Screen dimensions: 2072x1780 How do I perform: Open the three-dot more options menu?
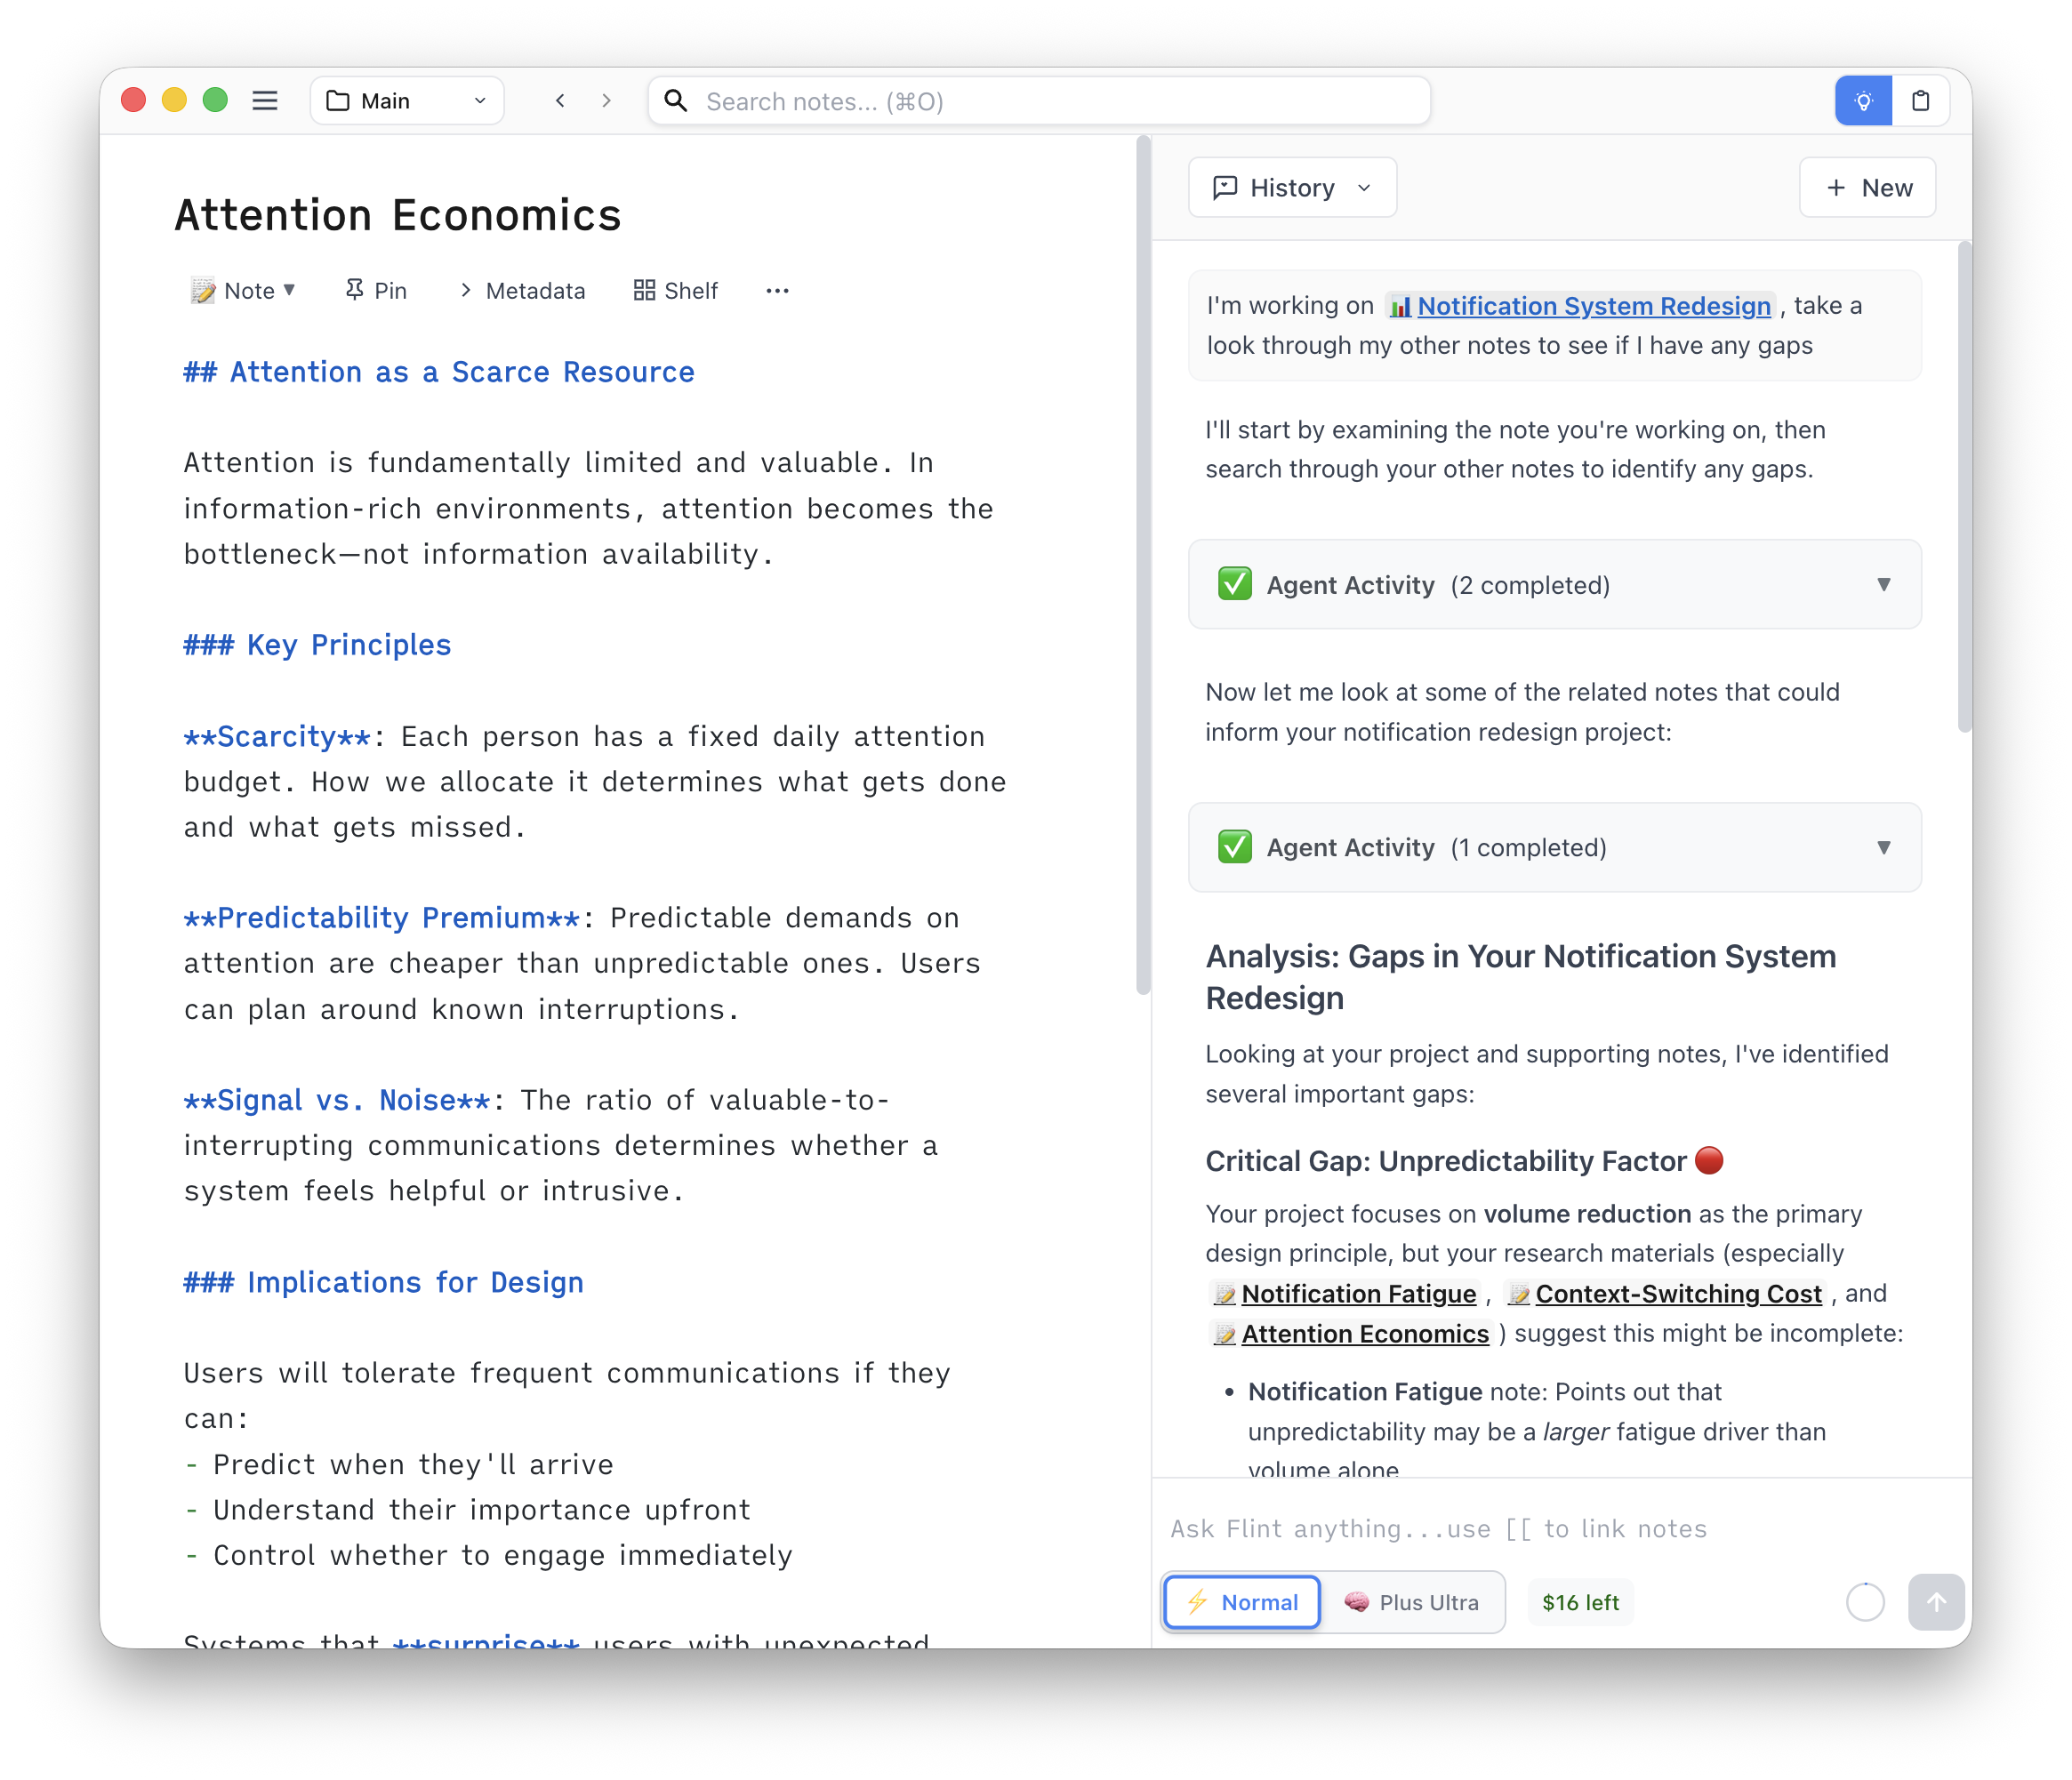point(777,291)
